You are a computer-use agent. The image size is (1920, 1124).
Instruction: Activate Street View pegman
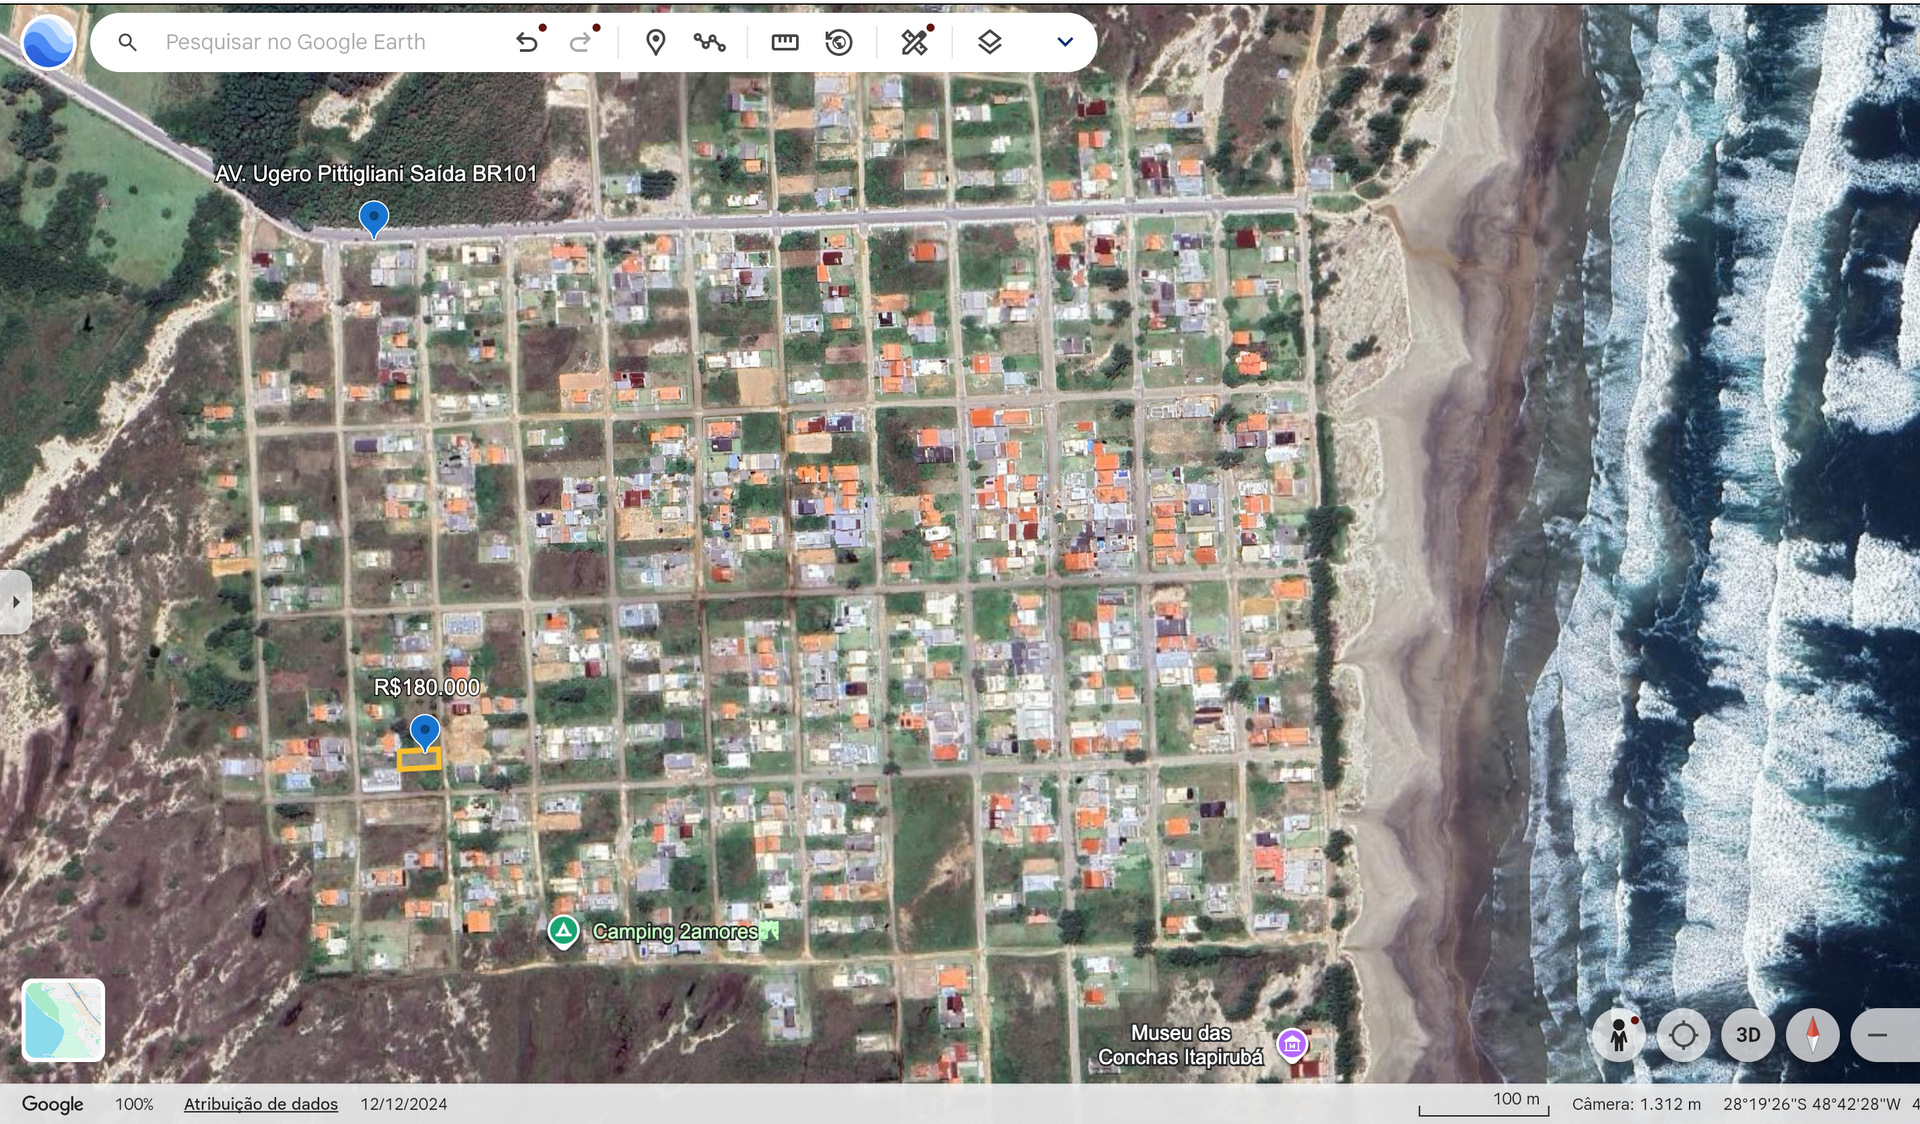(x=1619, y=1035)
